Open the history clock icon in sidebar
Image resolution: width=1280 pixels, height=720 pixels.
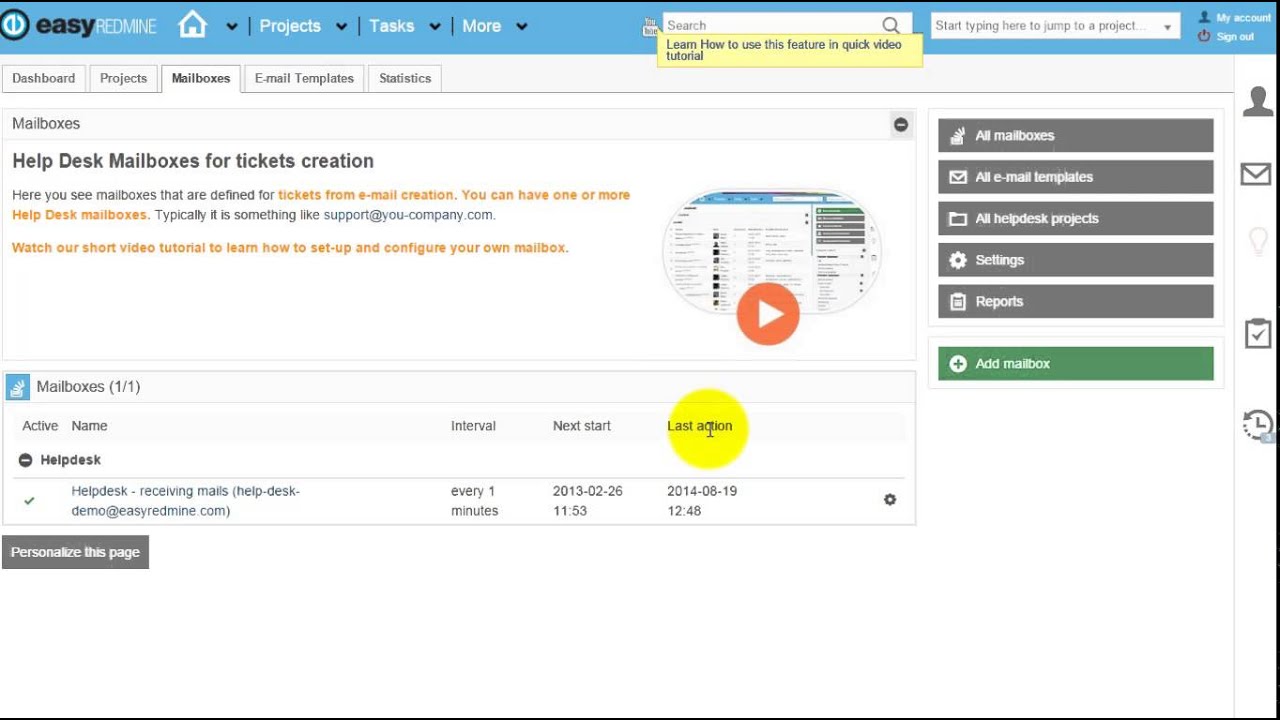tap(1258, 425)
